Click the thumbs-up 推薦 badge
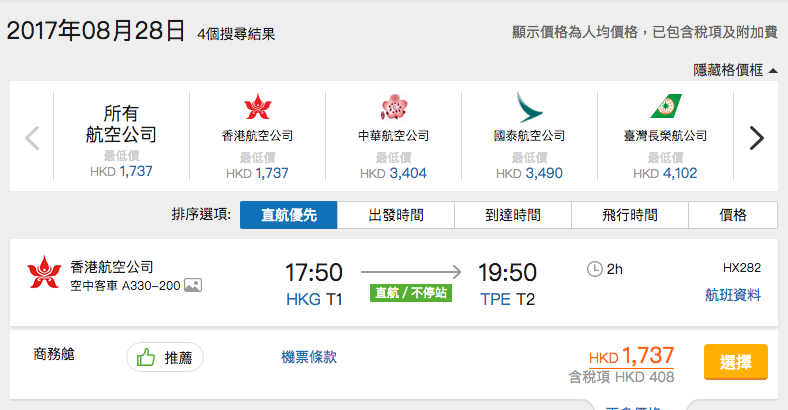788x410 pixels. point(165,357)
